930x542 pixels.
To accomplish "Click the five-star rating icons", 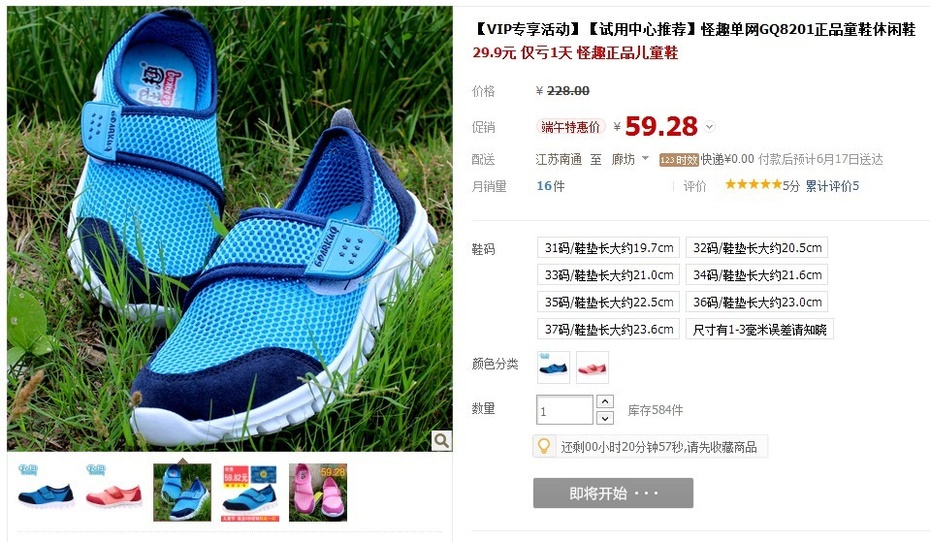I will pyautogui.click(x=753, y=184).
